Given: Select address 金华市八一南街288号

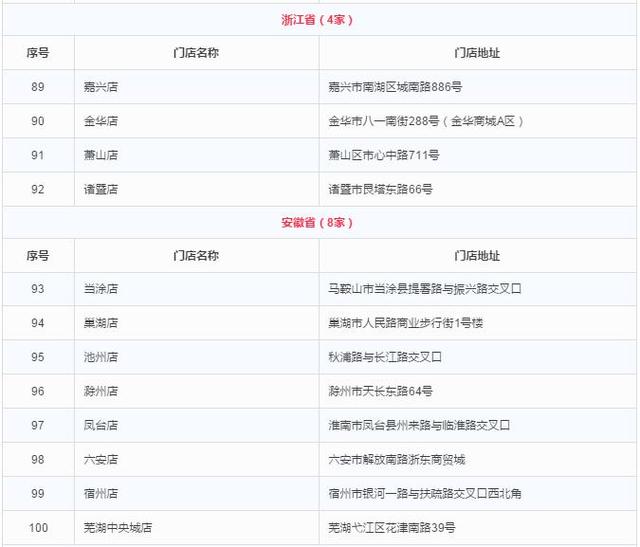Looking at the screenshot, I should (x=384, y=121).
